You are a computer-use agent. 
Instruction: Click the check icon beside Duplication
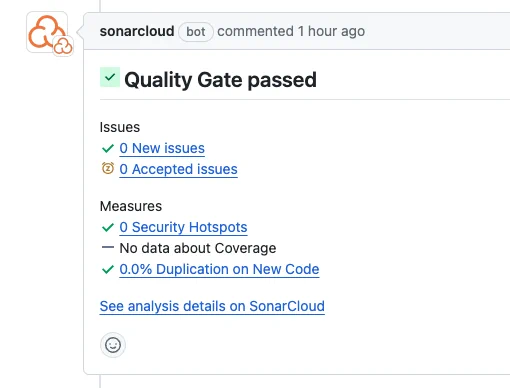coord(108,269)
